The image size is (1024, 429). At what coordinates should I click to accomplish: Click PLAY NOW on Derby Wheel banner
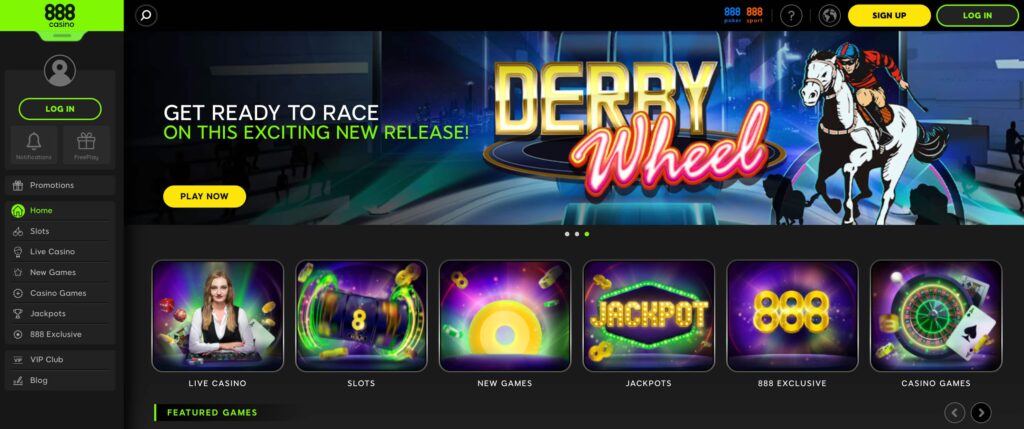pos(204,197)
